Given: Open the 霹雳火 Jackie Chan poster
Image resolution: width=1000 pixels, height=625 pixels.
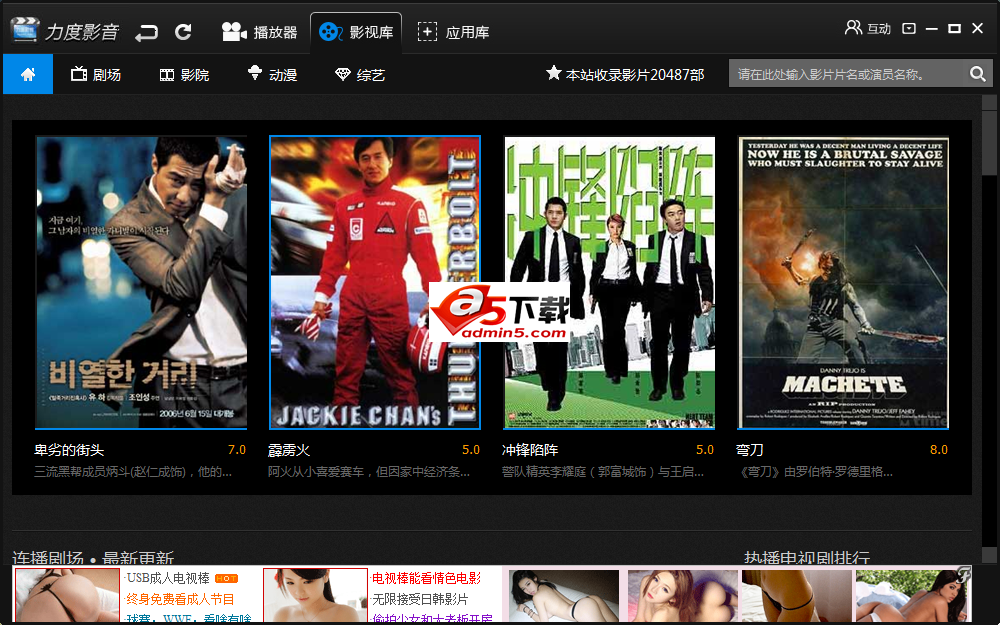Looking at the screenshot, I should (x=374, y=282).
